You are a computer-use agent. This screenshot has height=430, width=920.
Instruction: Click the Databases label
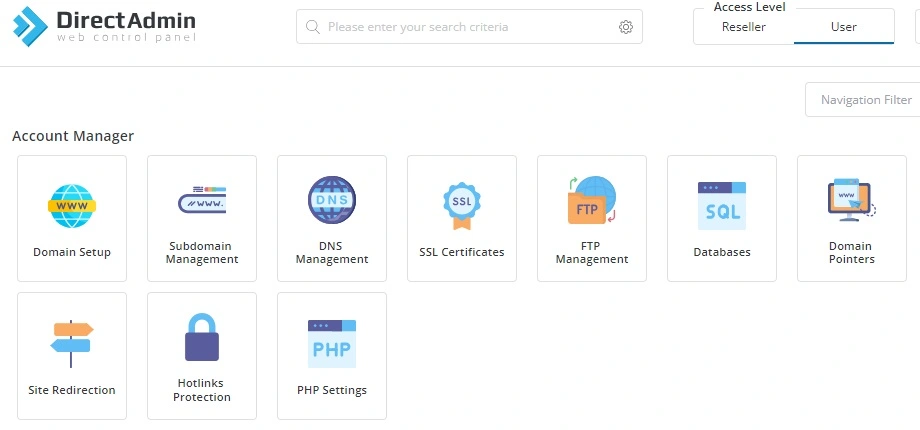click(722, 252)
